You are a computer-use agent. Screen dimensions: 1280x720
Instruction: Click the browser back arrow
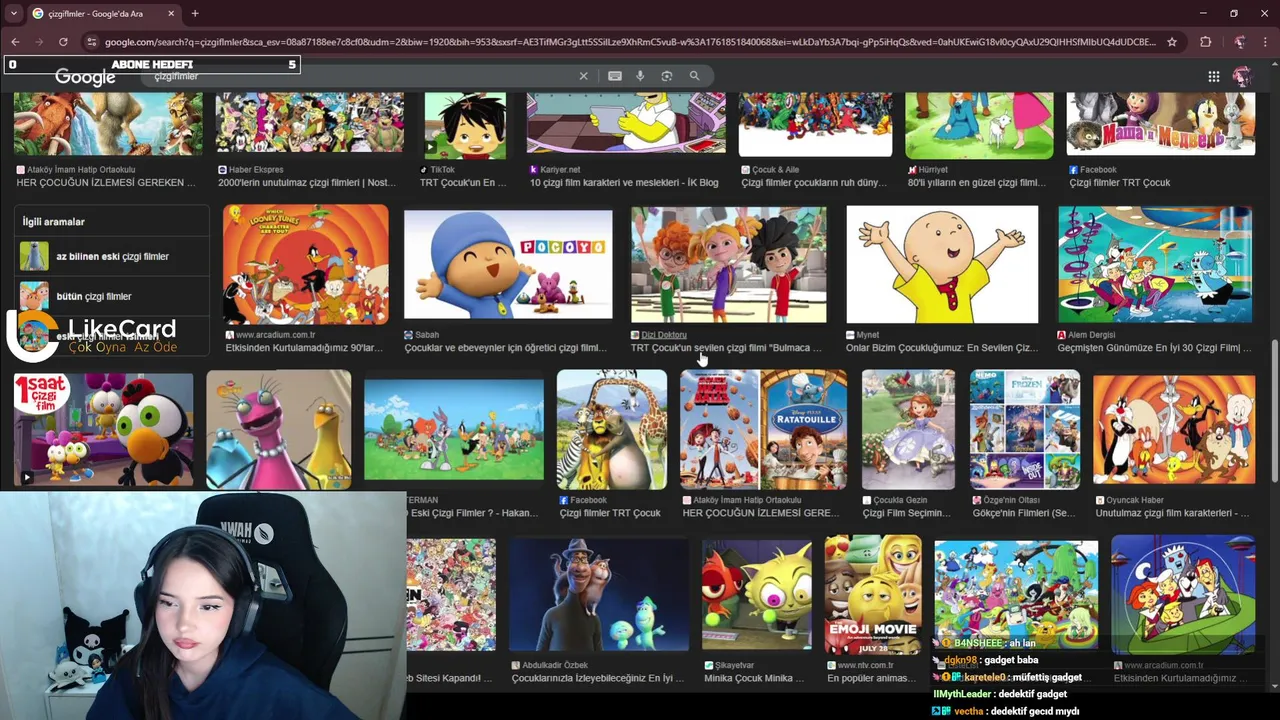(x=15, y=42)
